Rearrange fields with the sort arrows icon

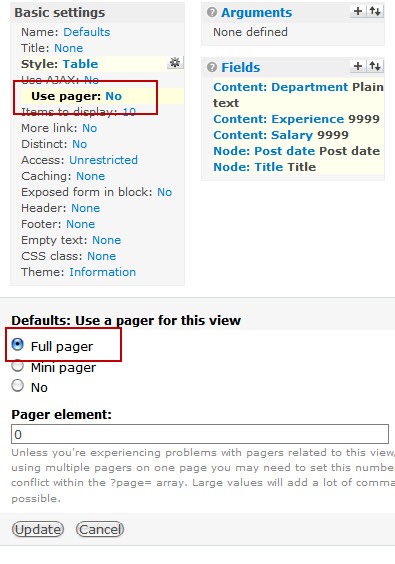[375, 66]
